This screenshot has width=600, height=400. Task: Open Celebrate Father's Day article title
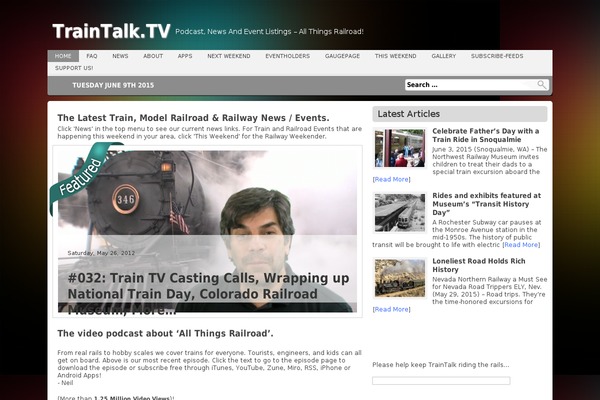(x=486, y=135)
